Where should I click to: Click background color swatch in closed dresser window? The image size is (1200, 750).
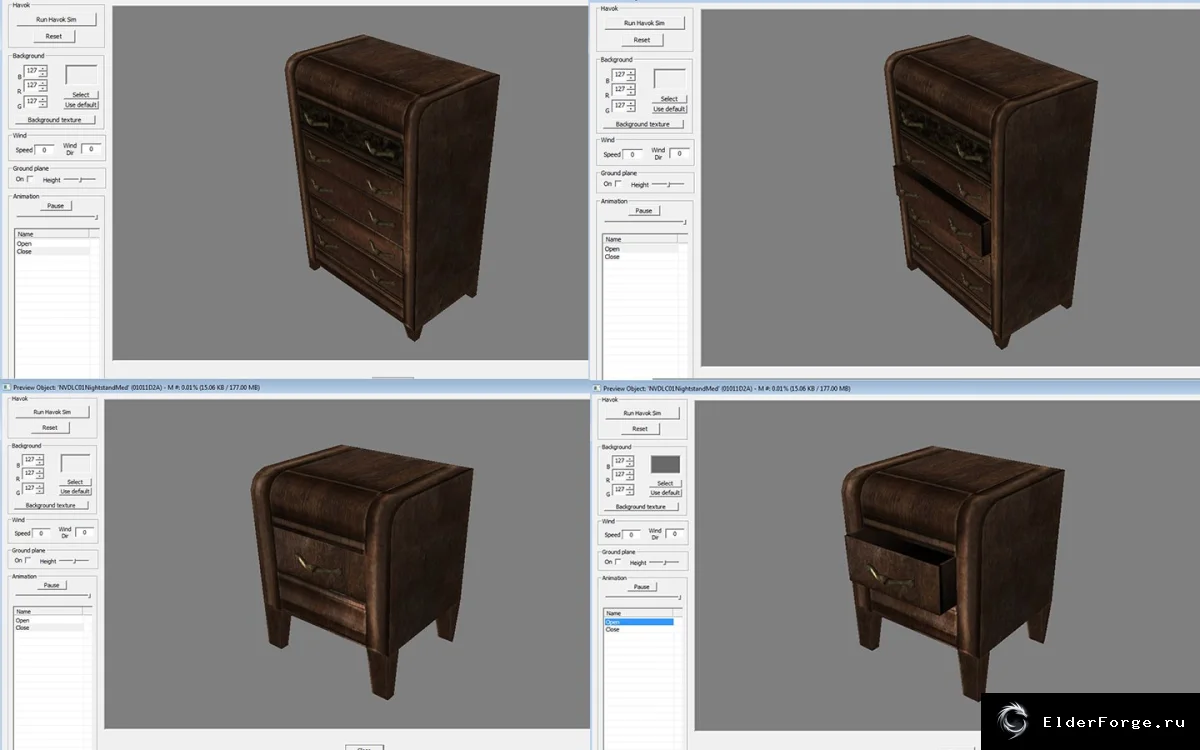point(81,75)
